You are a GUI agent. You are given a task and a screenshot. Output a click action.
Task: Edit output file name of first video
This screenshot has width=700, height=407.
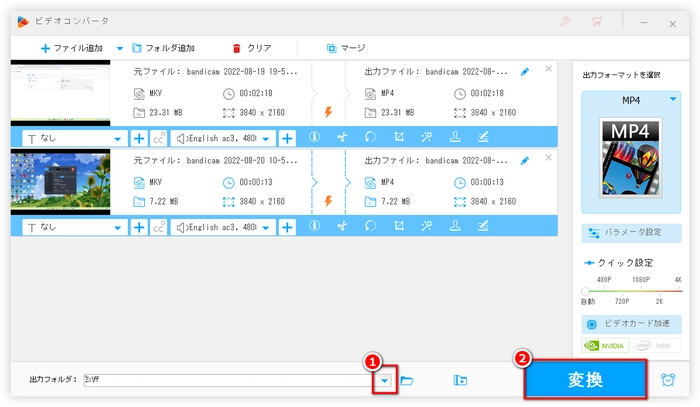tap(526, 72)
